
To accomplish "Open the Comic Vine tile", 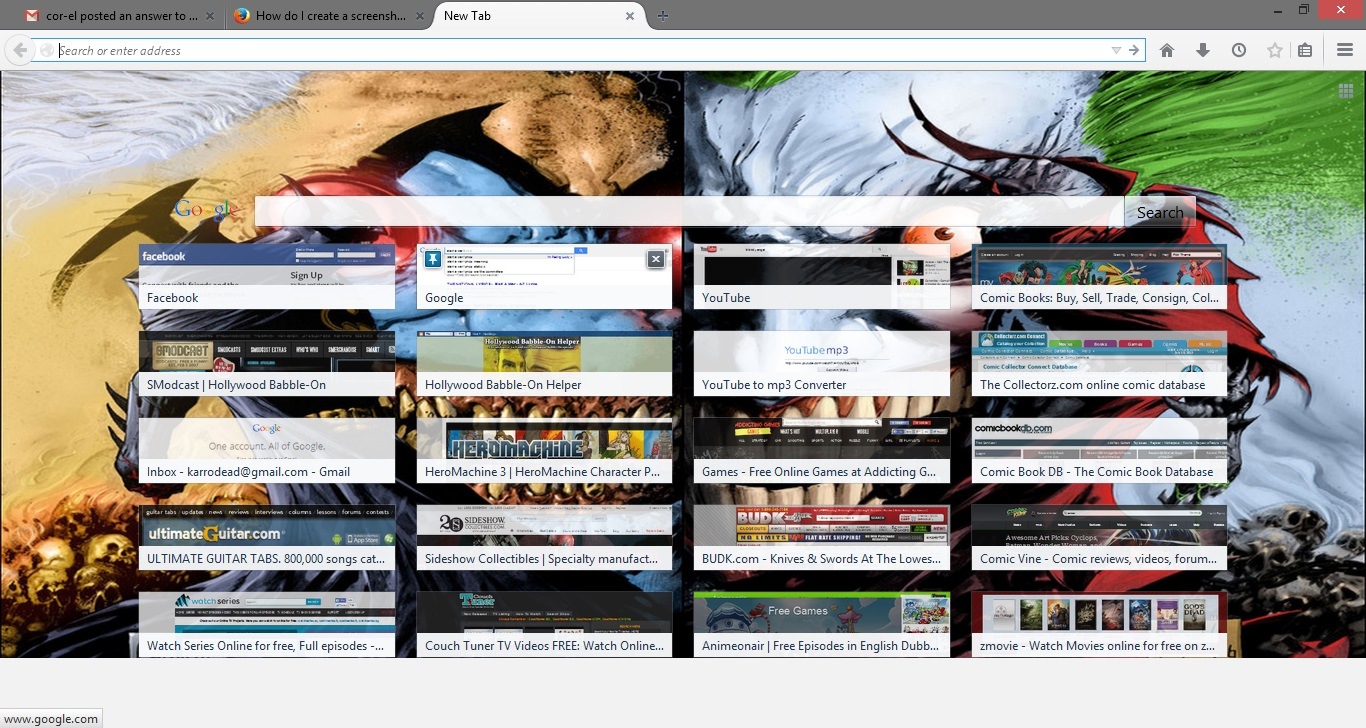I will click(x=1099, y=537).
